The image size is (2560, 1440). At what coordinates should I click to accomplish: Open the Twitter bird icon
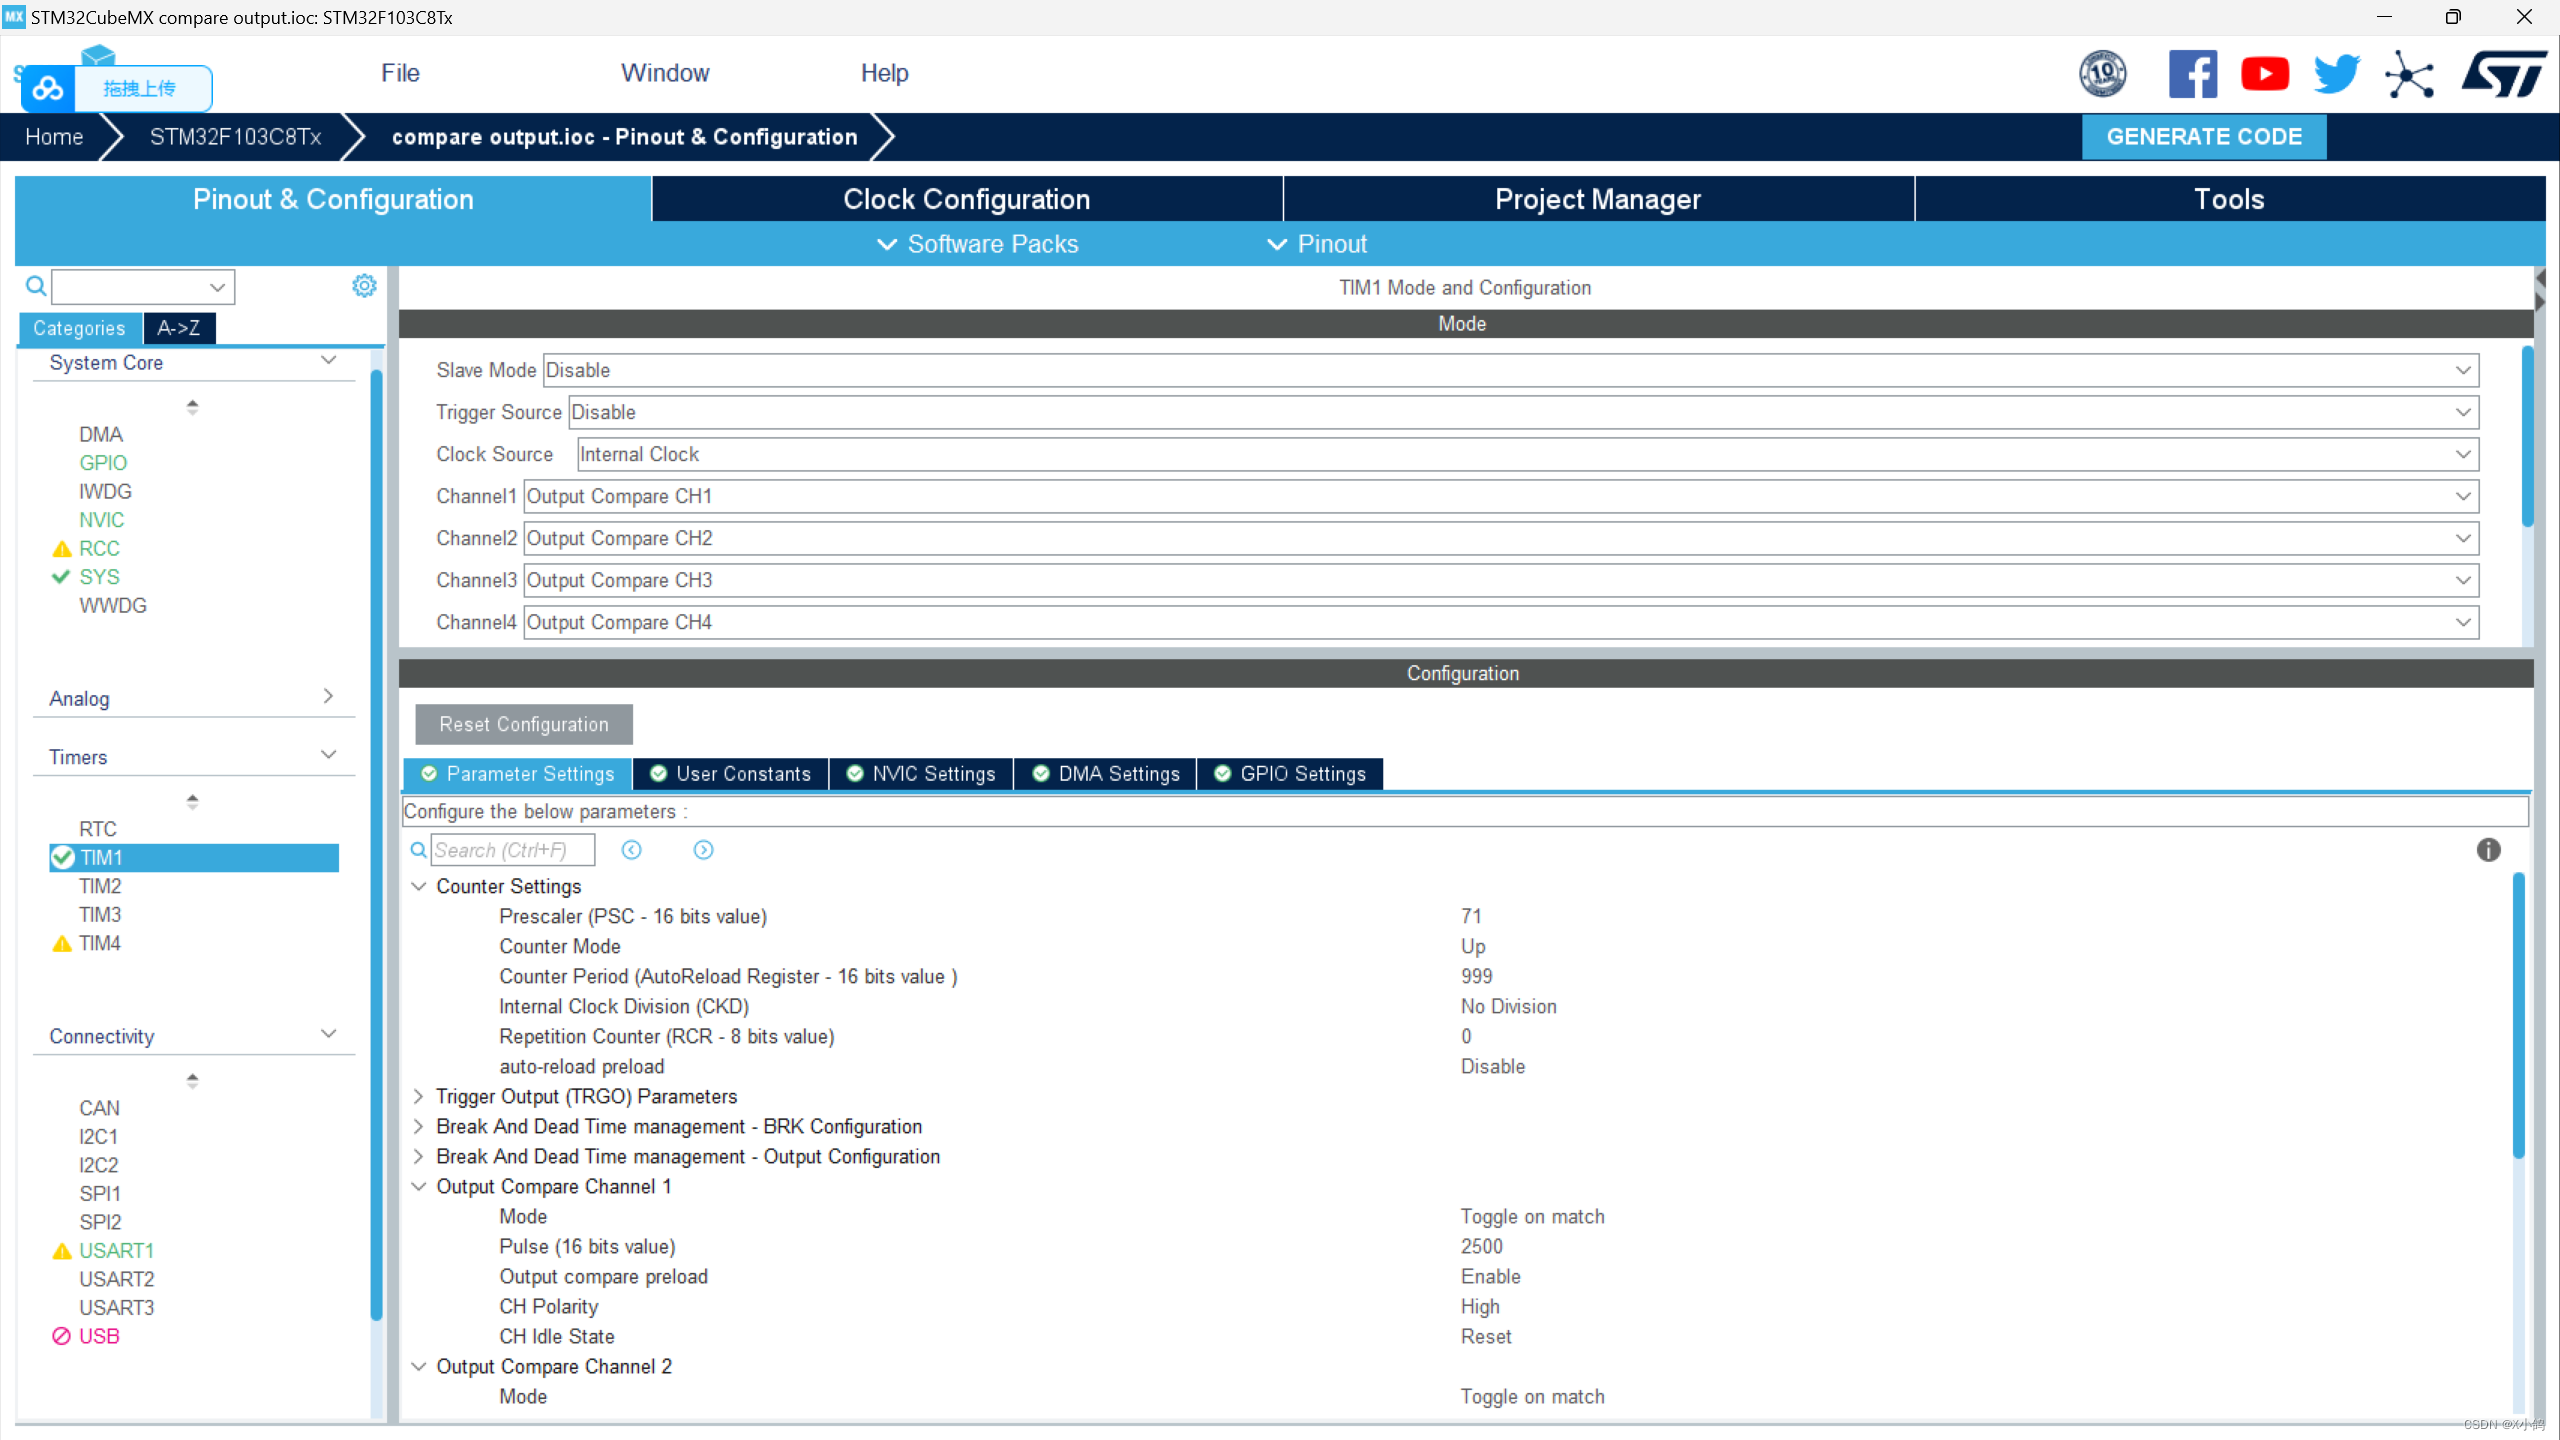coord(2337,74)
